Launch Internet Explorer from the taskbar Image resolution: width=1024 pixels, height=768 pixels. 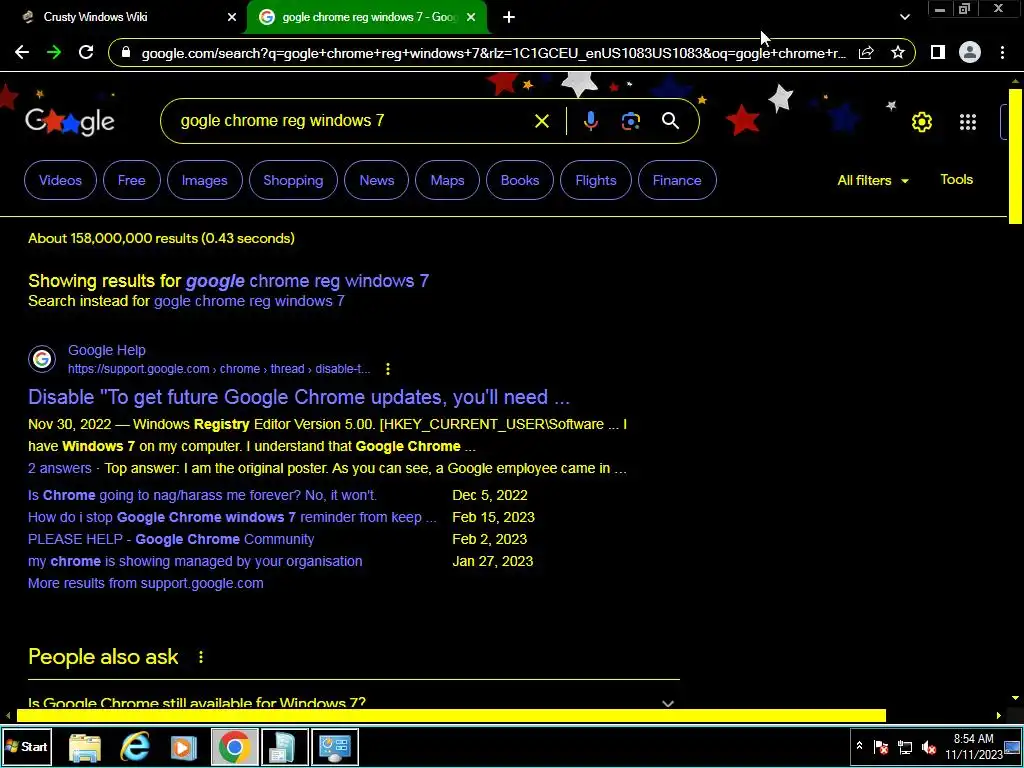tap(135, 747)
